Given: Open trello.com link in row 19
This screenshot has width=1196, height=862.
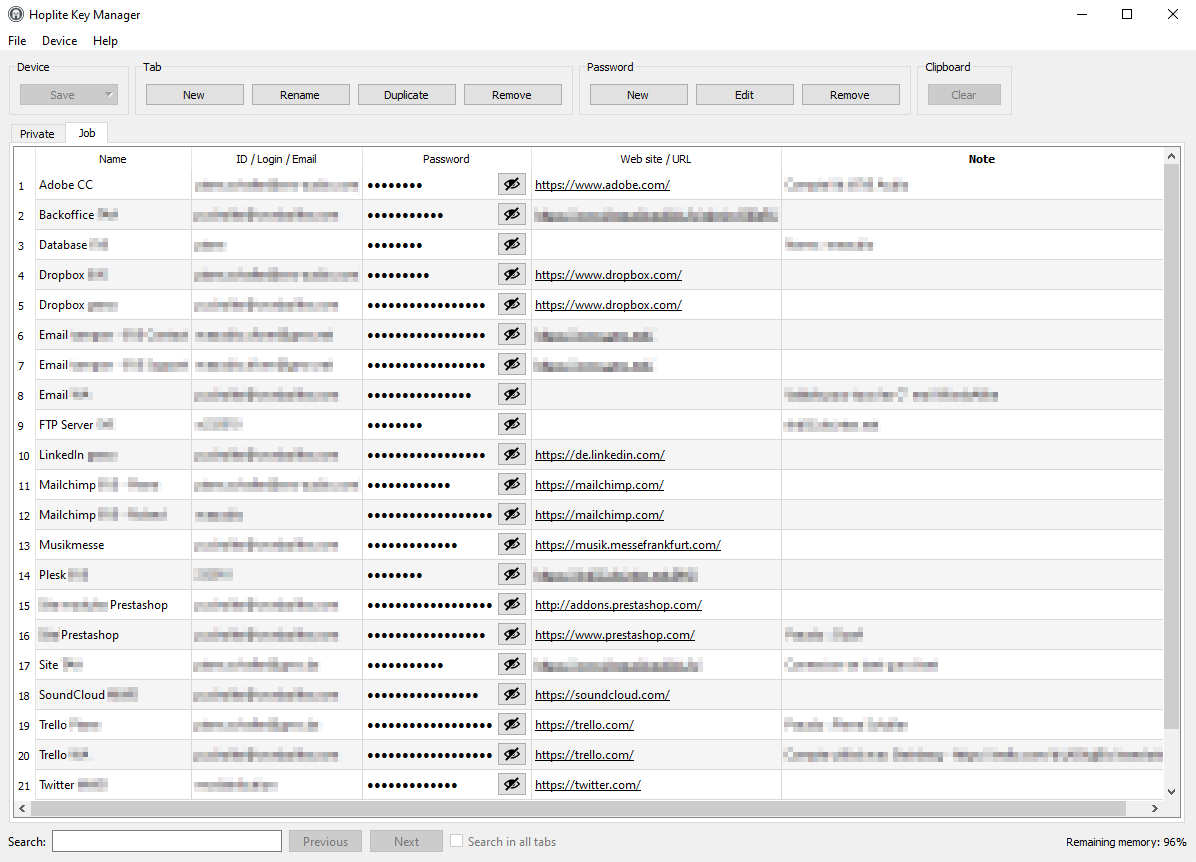Looking at the screenshot, I should (x=584, y=725).
